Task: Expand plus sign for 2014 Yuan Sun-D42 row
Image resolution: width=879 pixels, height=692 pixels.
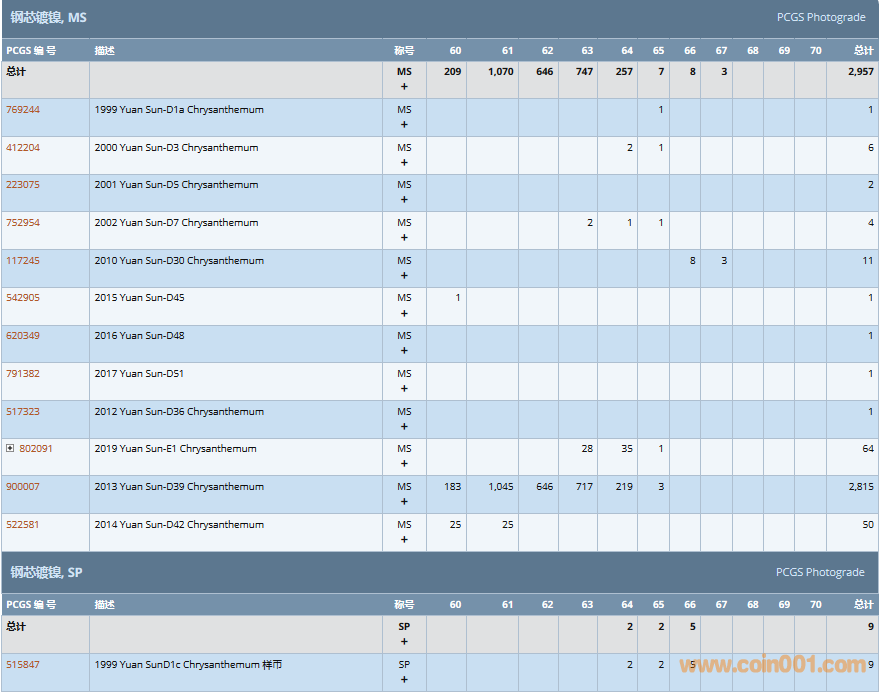Action: (x=404, y=540)
